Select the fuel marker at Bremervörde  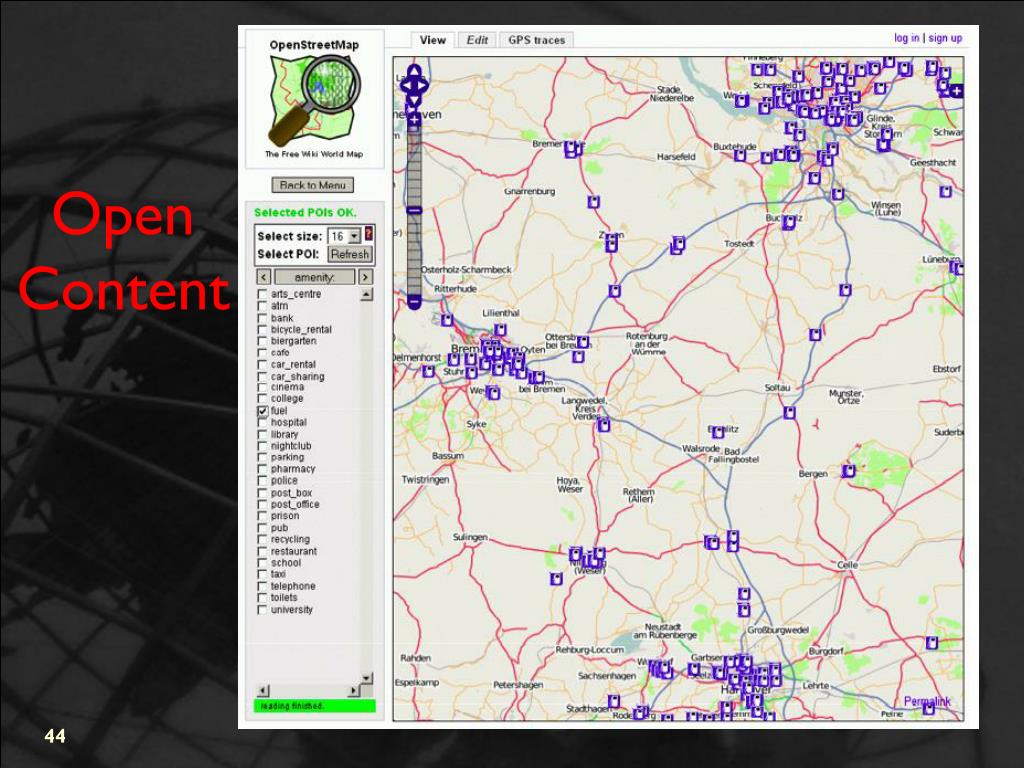[571, 149]
